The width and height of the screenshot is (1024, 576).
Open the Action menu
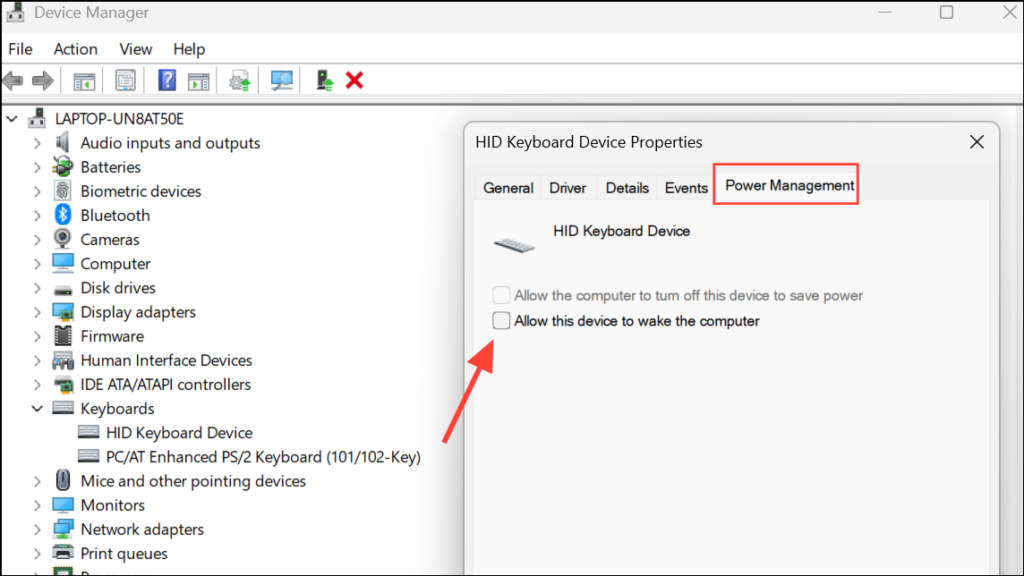[x=76, y=49]
